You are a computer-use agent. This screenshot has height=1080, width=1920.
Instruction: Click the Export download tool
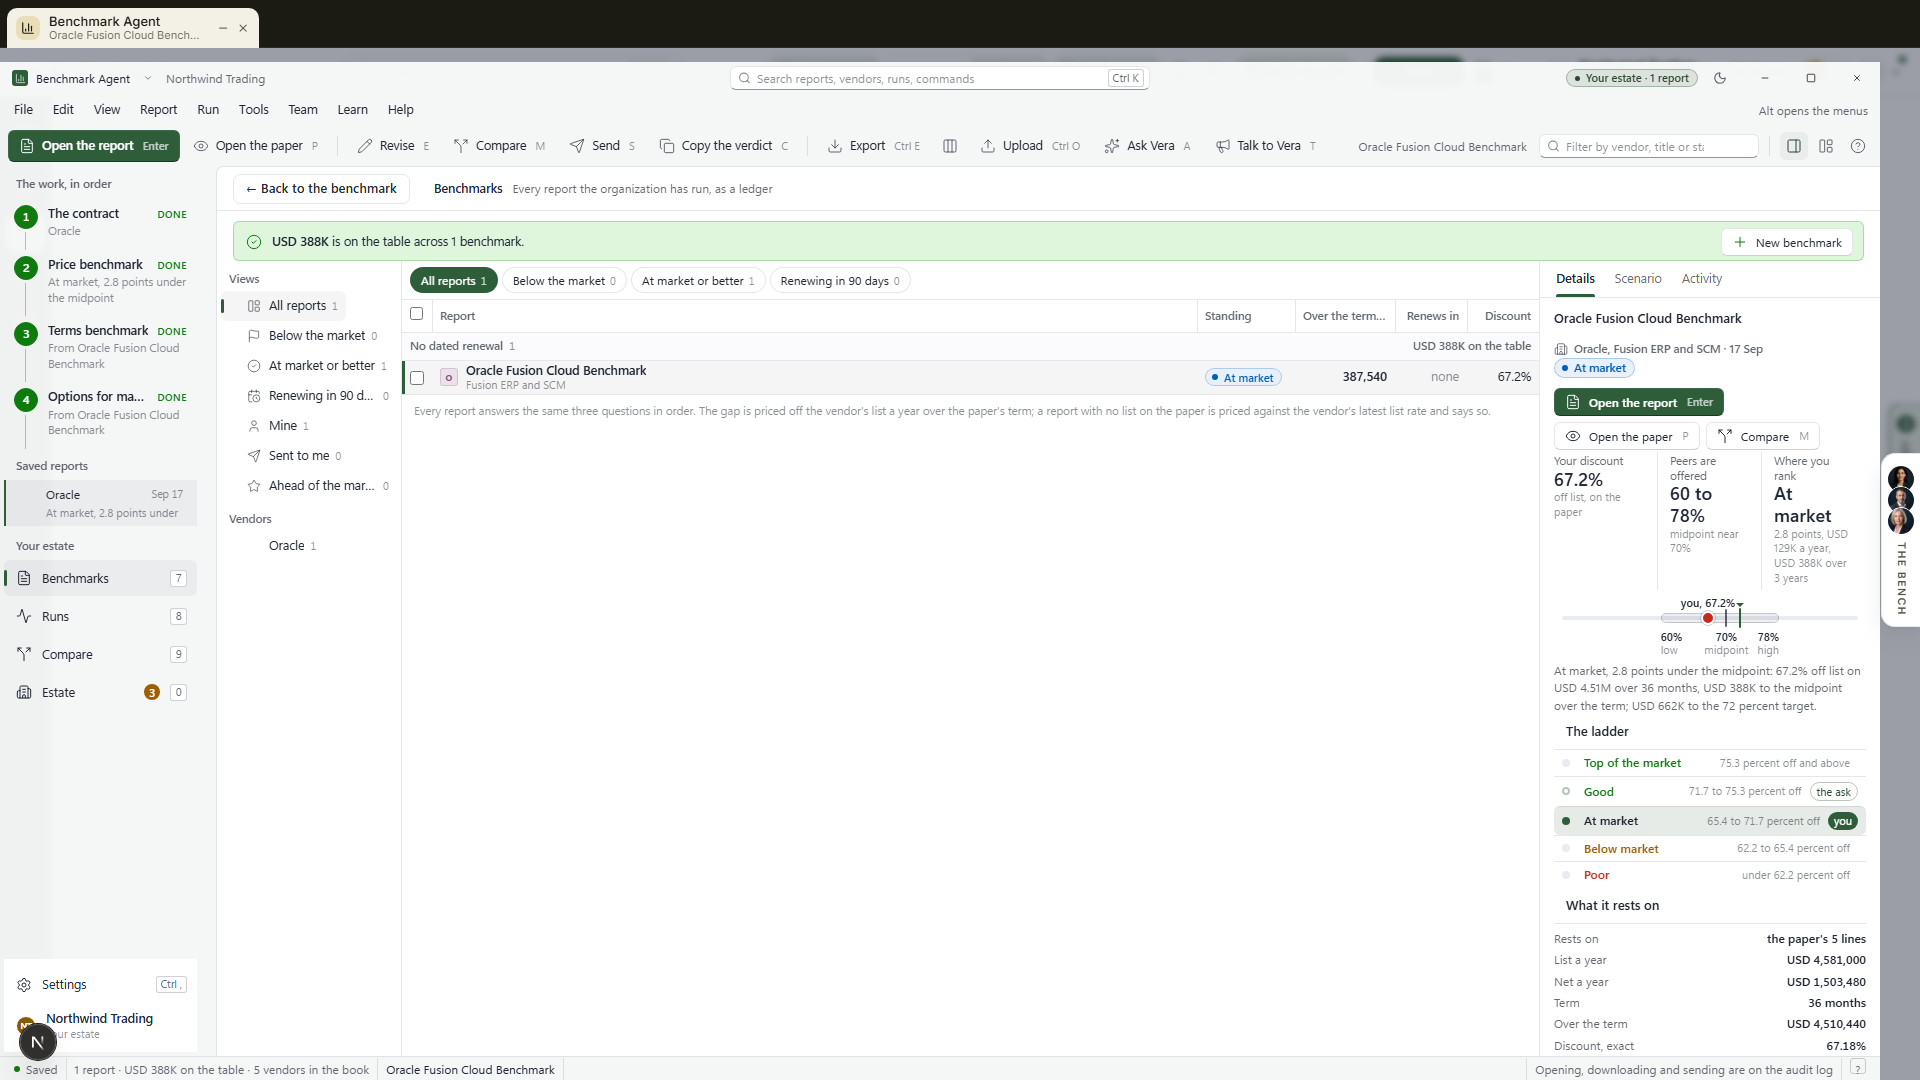(873, 146)
